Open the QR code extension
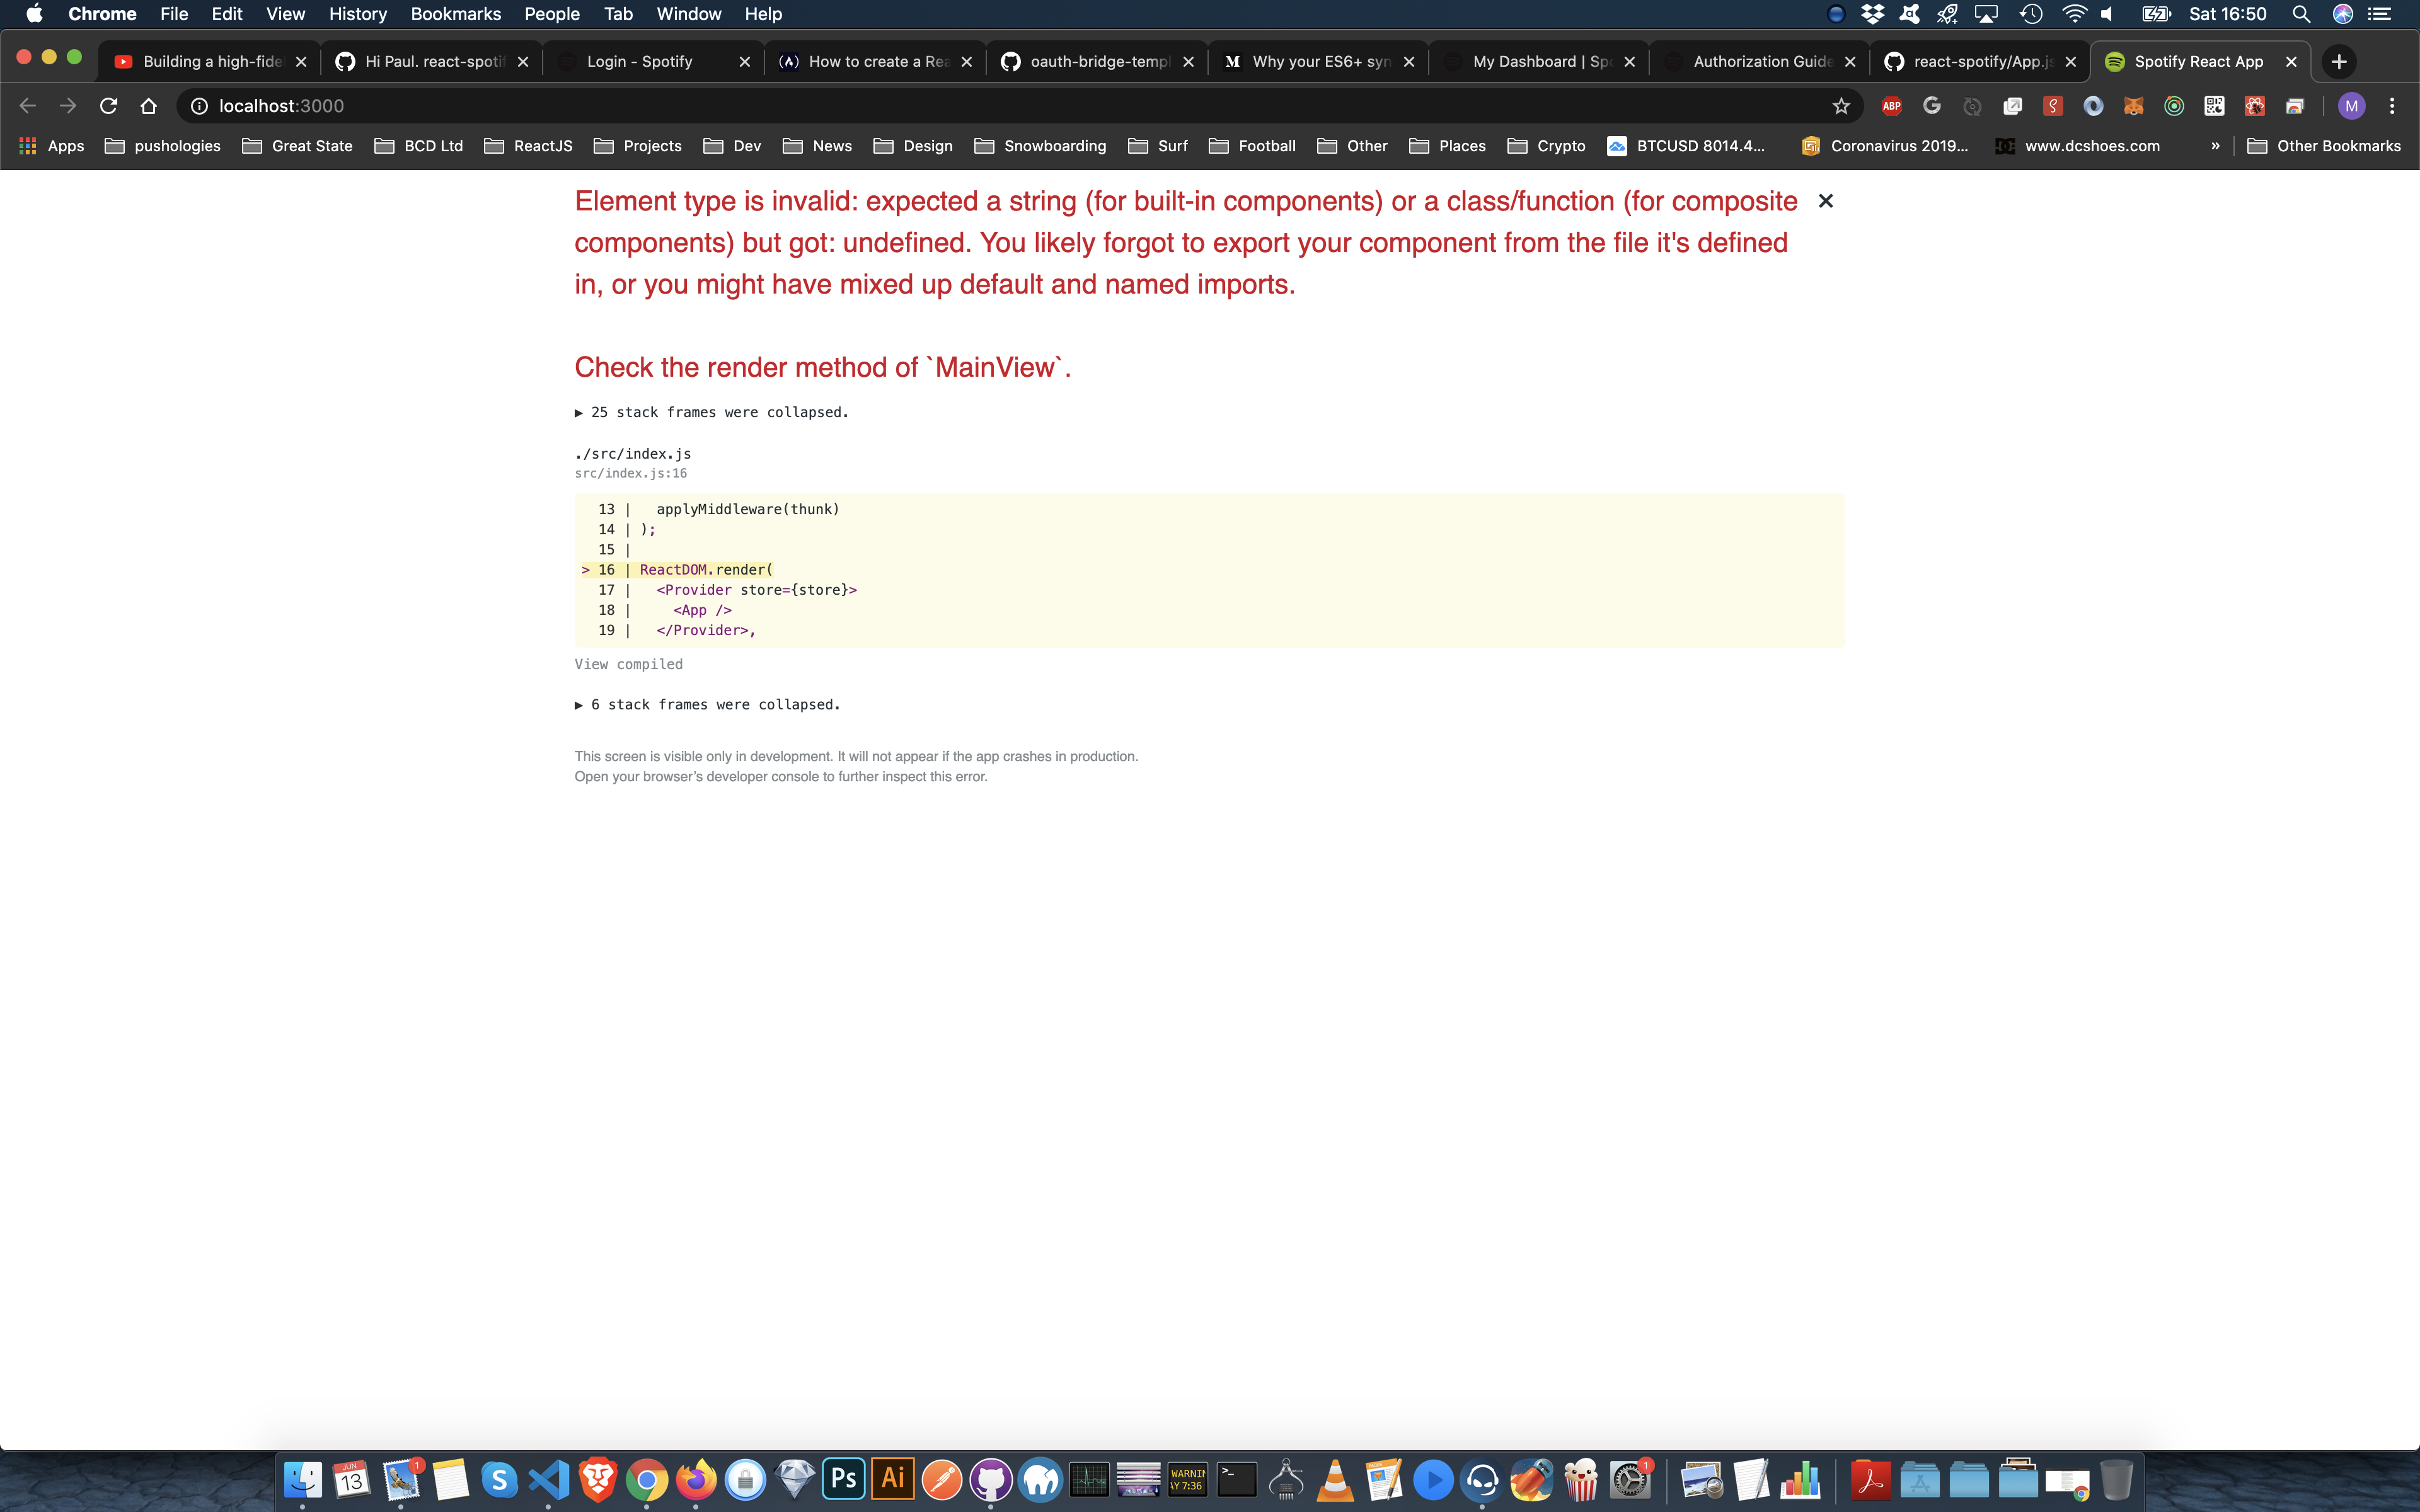The width and height of the screenshot is (2420, 1512). point(2215,105)
